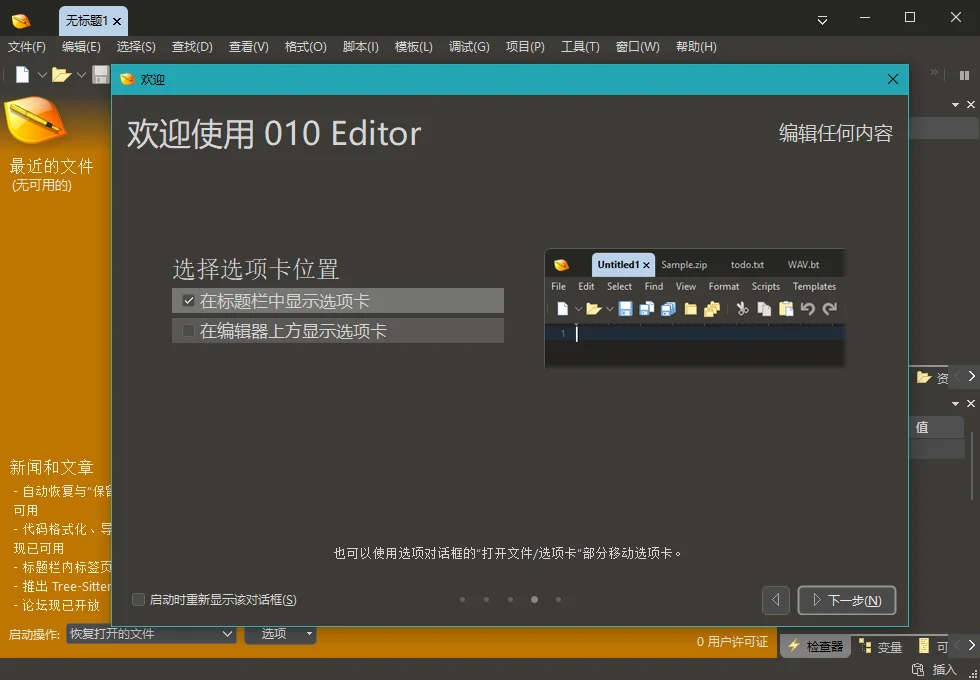Screen dimensions: 980x680
Task: Click the 论坛现已开放 news link
Action: (56, 605)
